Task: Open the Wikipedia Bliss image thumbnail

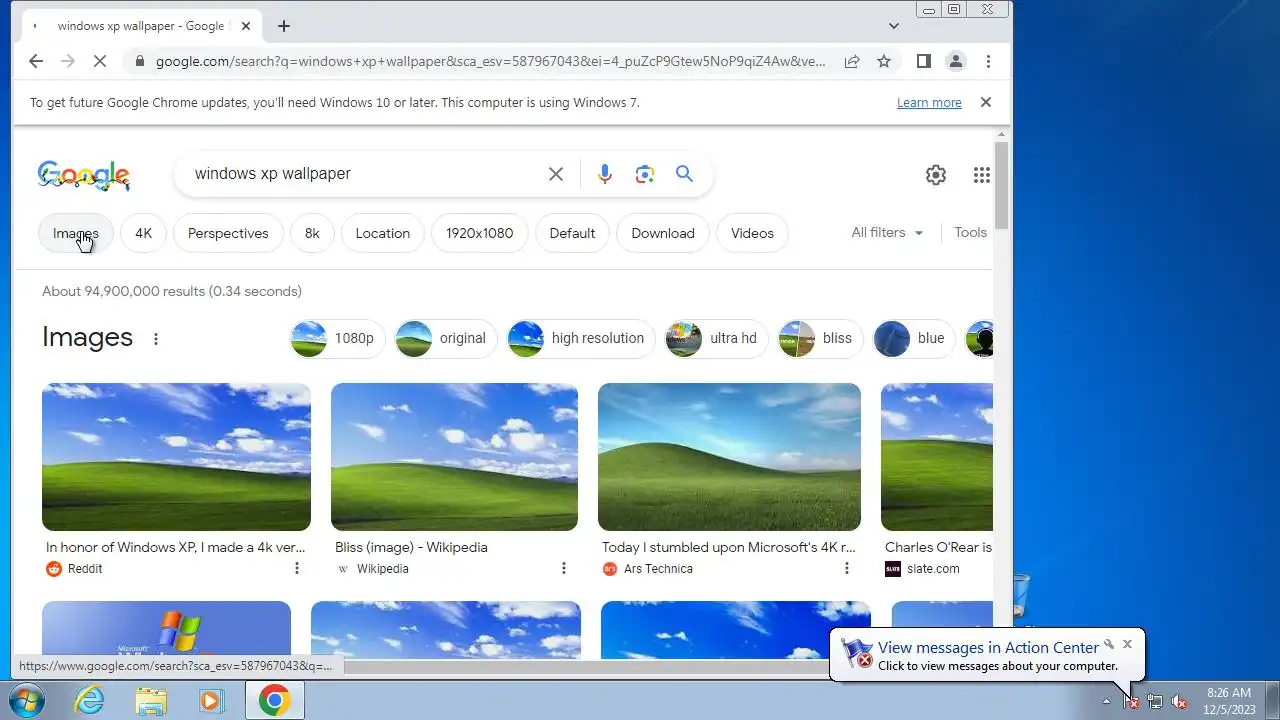Action: [454, 457]
